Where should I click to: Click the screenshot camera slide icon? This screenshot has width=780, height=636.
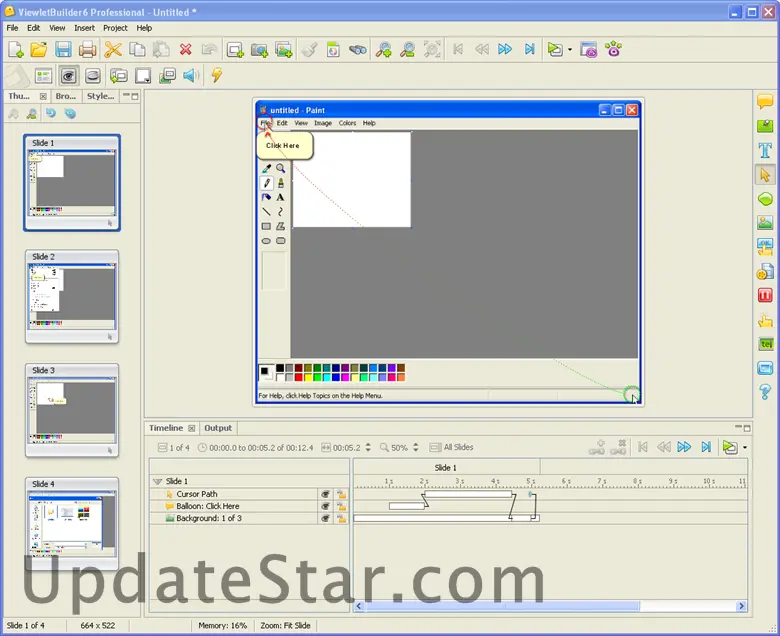[x=259, y=49]
